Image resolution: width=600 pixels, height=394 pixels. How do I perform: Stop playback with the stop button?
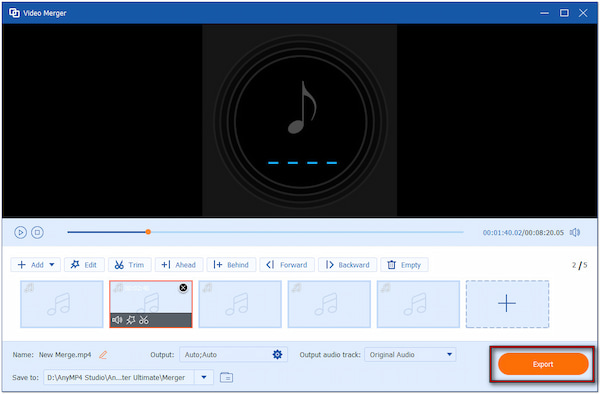(x=37, y=232)
